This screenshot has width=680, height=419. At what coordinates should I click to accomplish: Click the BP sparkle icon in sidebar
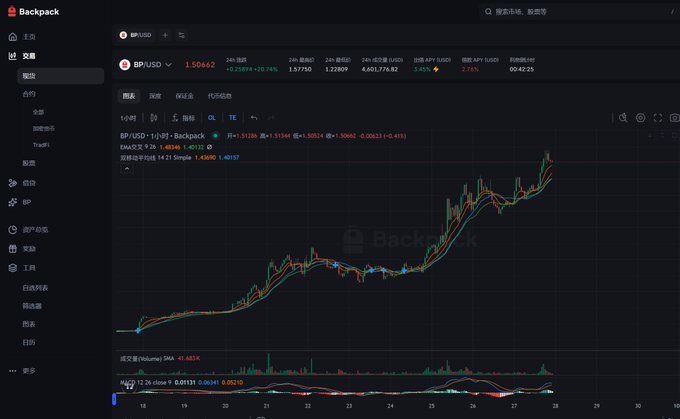coord(13,202)
